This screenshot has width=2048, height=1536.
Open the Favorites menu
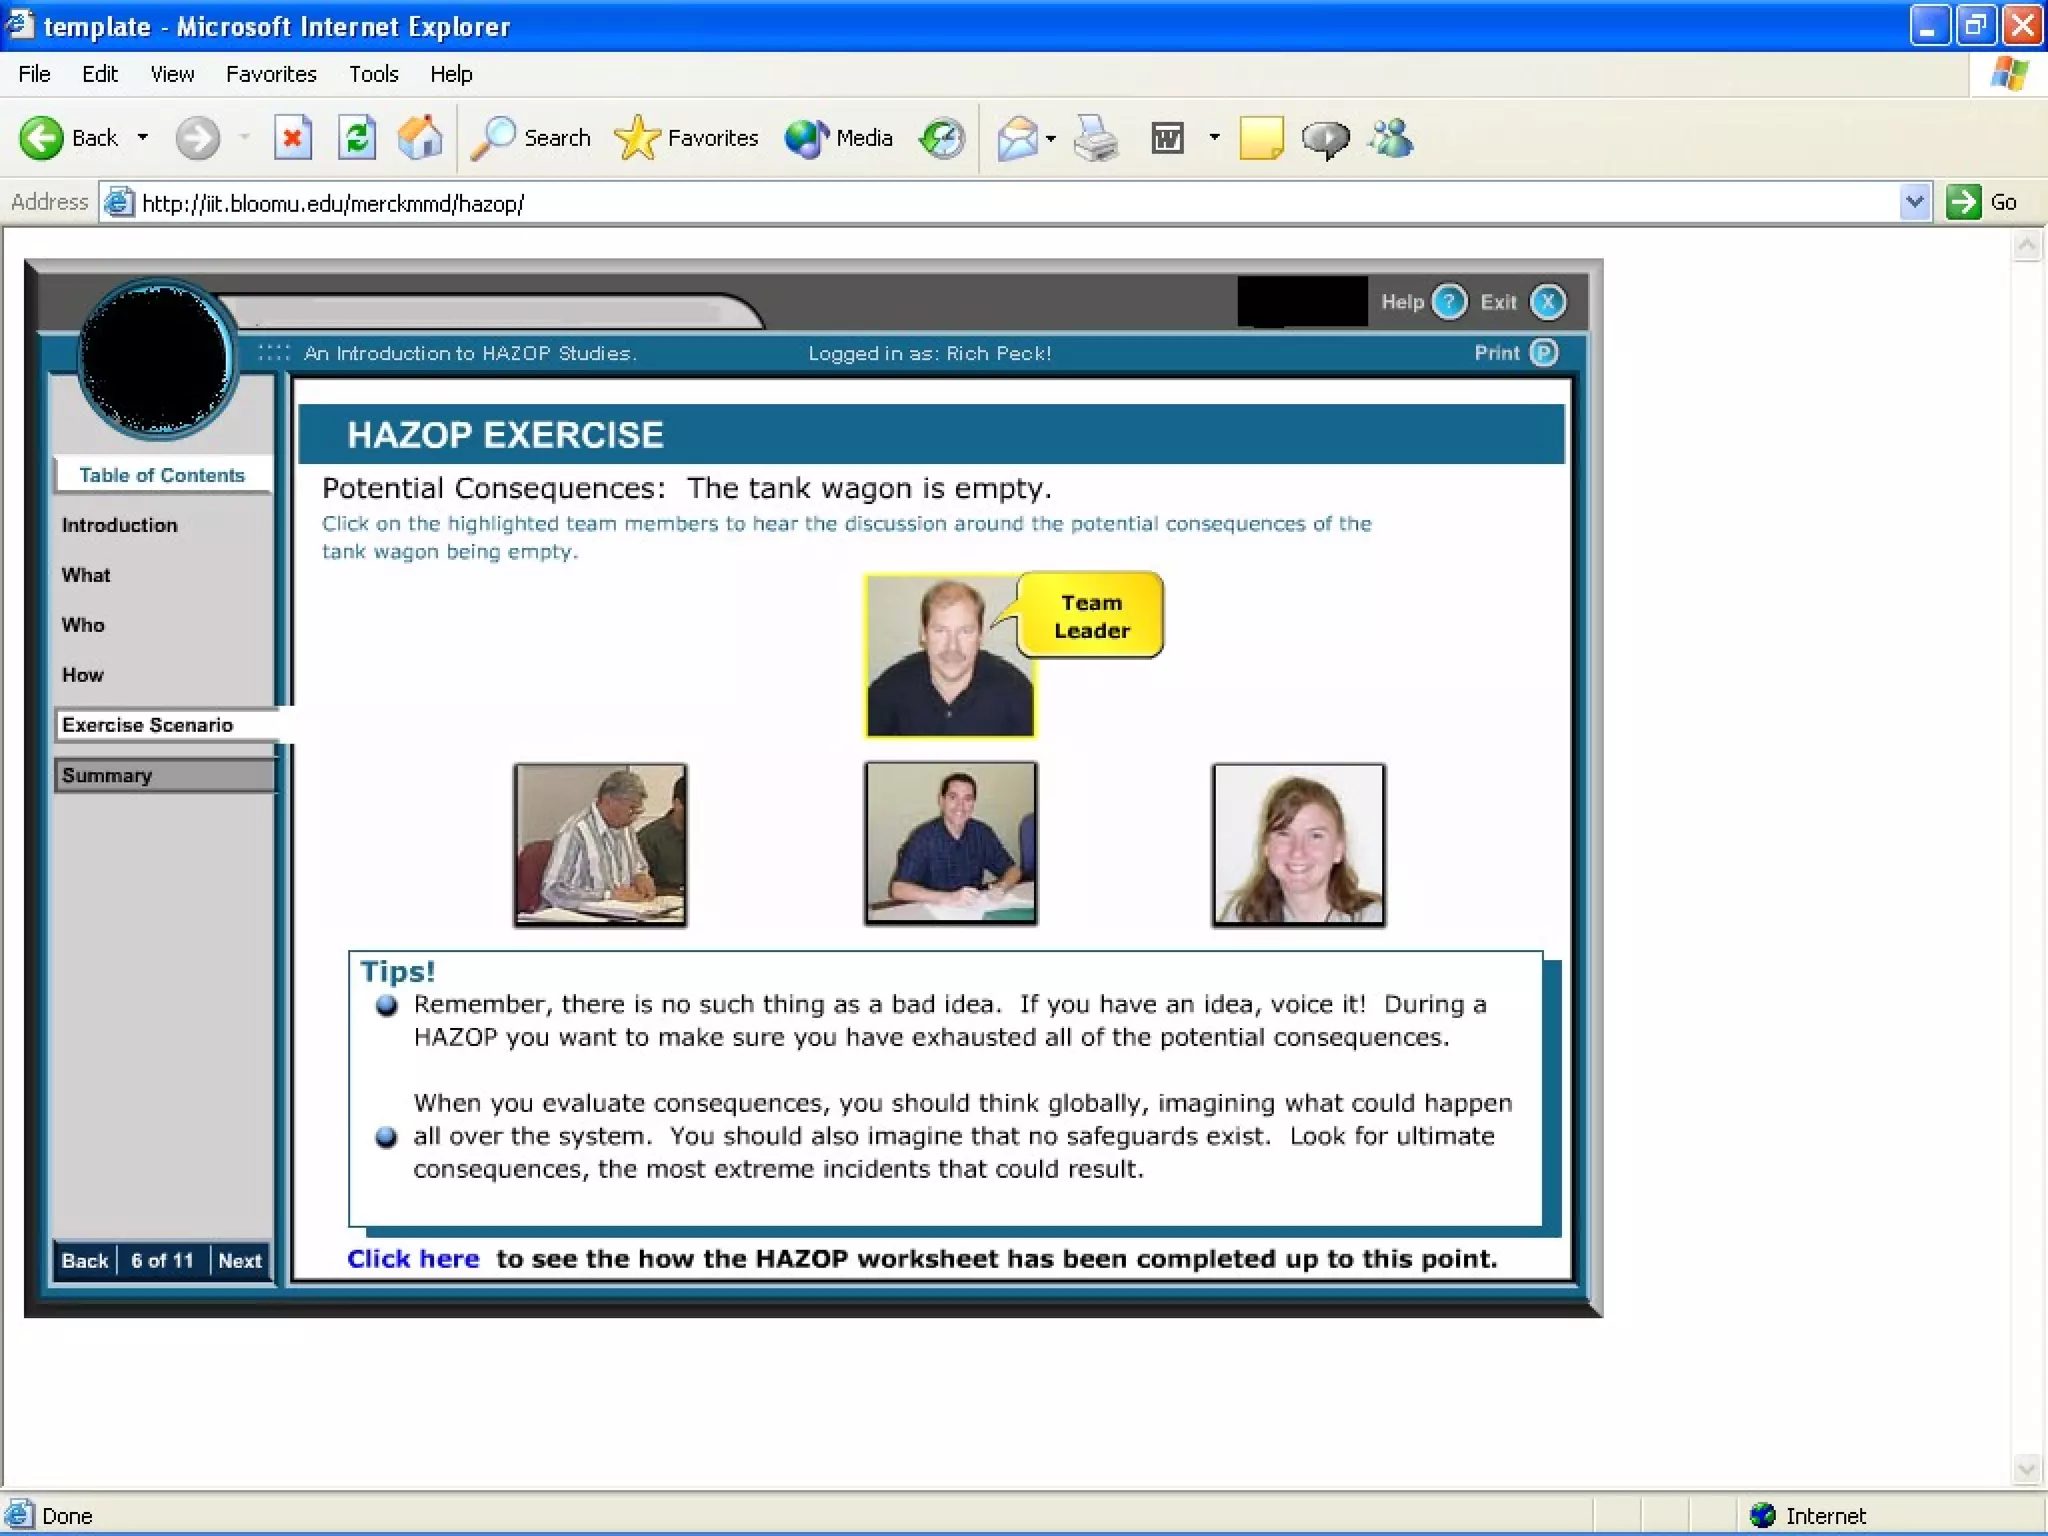click(x=271, y=74)
